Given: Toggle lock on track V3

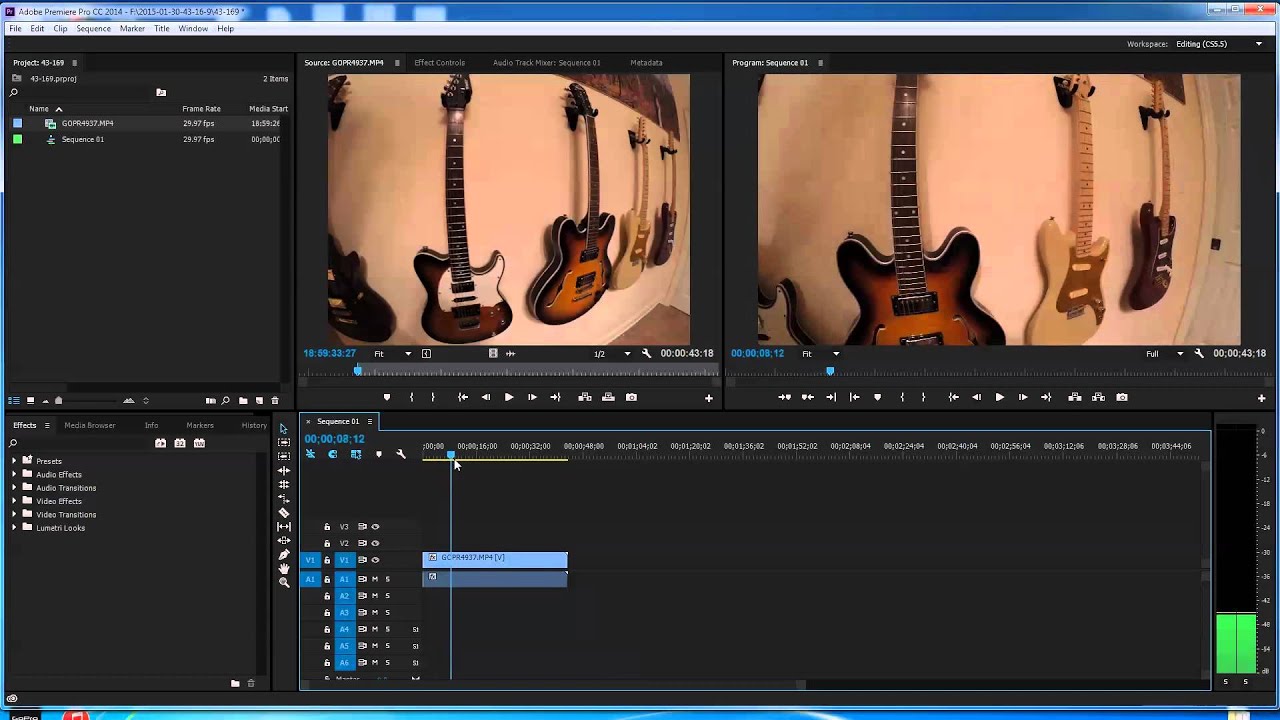Looking at the screenshot, I should pyautogui.click(x=327, y=527).
